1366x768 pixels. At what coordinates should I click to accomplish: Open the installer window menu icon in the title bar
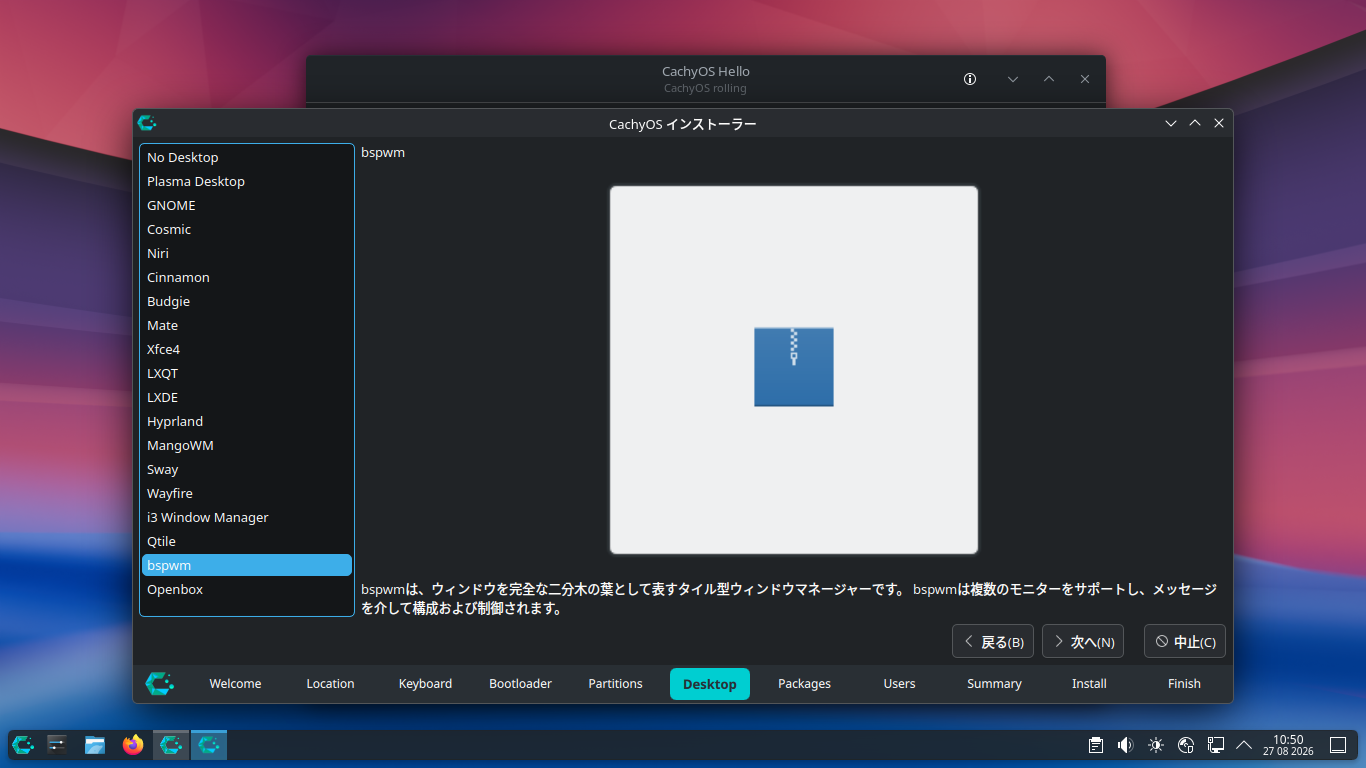coord(147,123)
